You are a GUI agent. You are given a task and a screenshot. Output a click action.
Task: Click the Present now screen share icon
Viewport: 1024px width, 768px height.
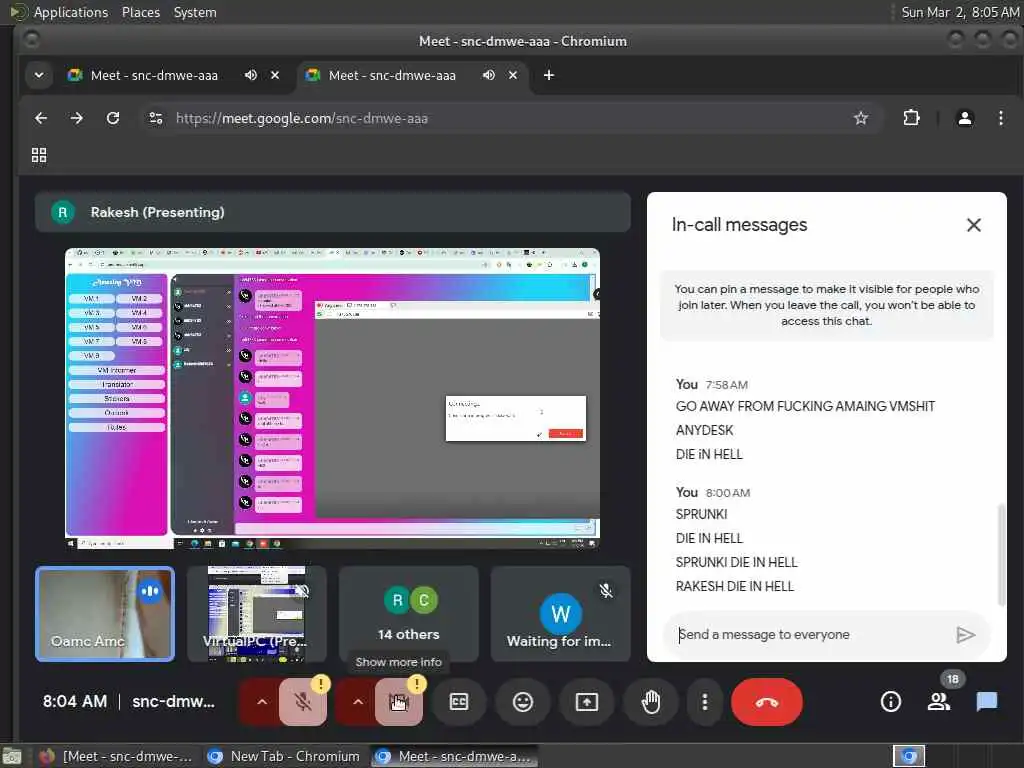click(586, 702)
